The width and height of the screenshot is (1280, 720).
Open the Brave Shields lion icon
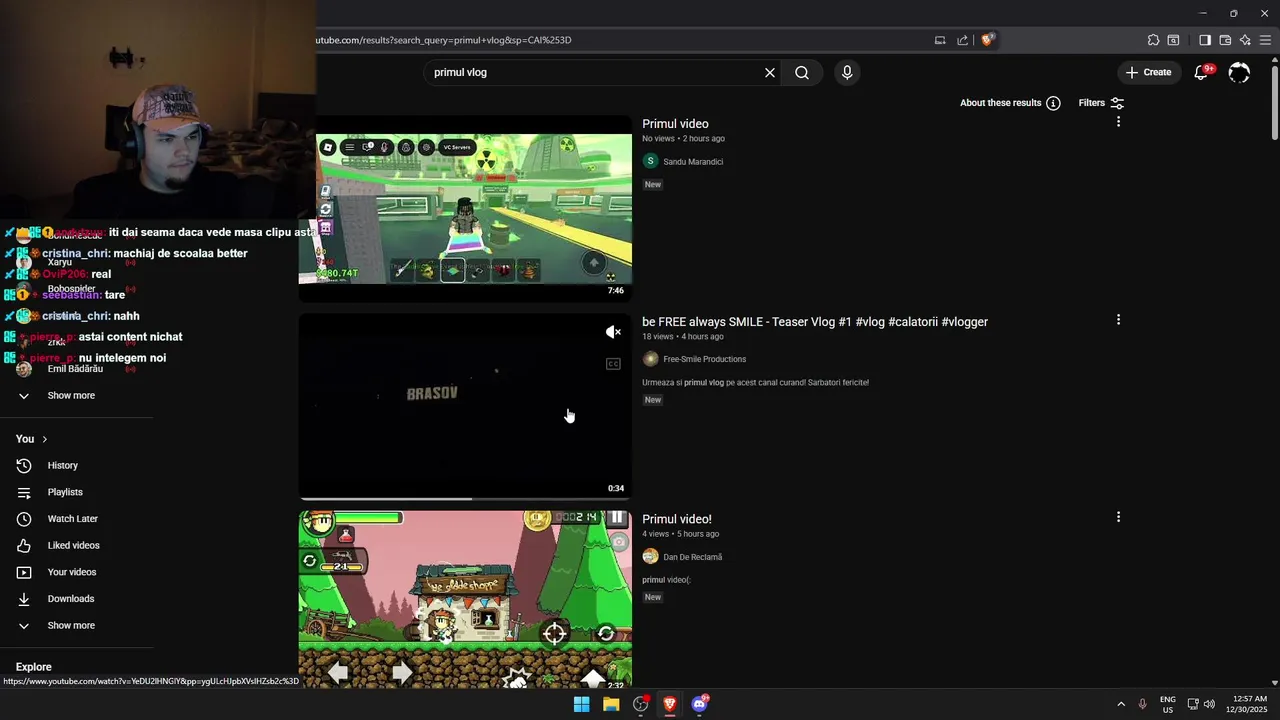[x=987, y=40]
